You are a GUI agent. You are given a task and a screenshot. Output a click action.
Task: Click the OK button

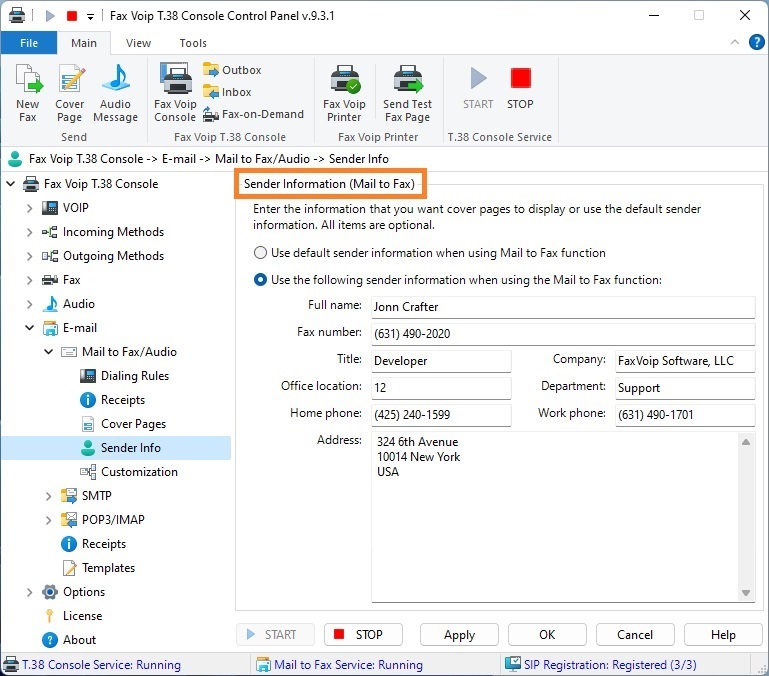[x=547, y=635]
